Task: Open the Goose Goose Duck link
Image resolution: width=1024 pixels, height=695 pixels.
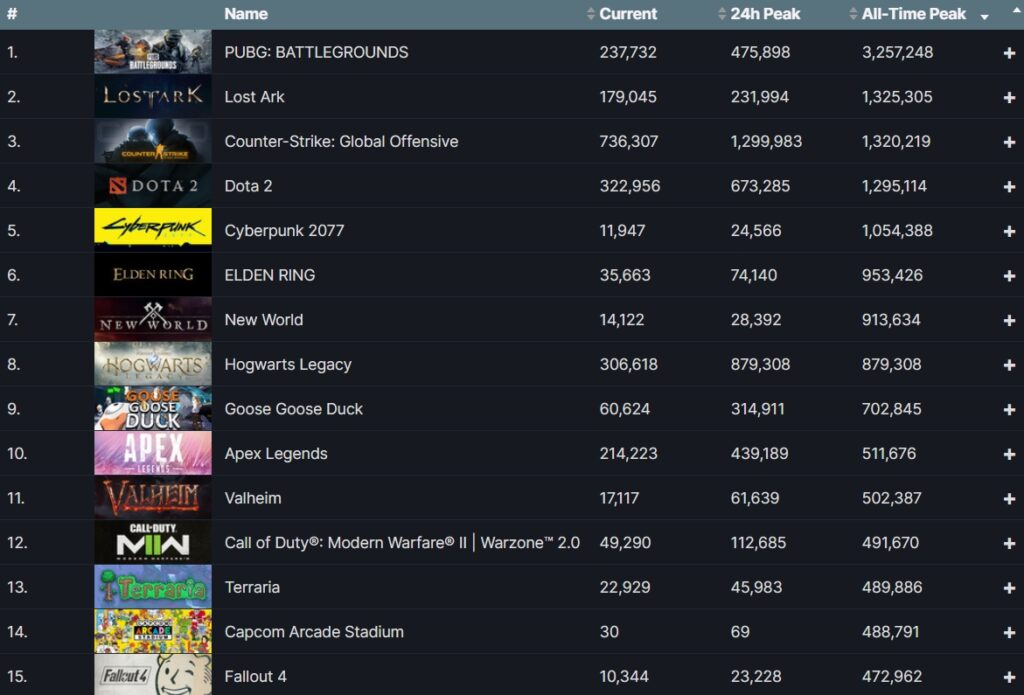Action: coord(293,409)
